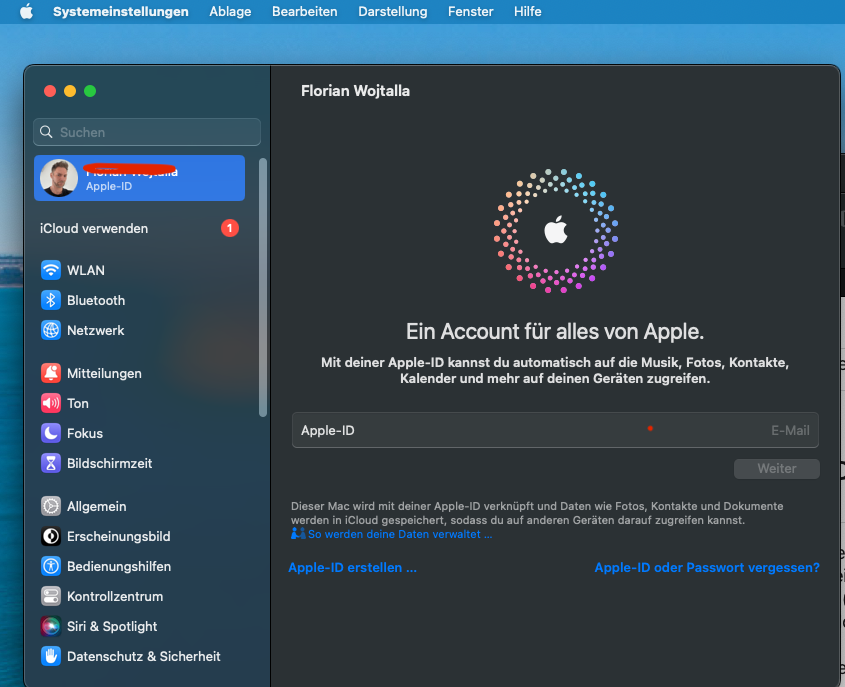Click the Netzwerk globe icon
The image size is (845, 687).
coord(51,330)
